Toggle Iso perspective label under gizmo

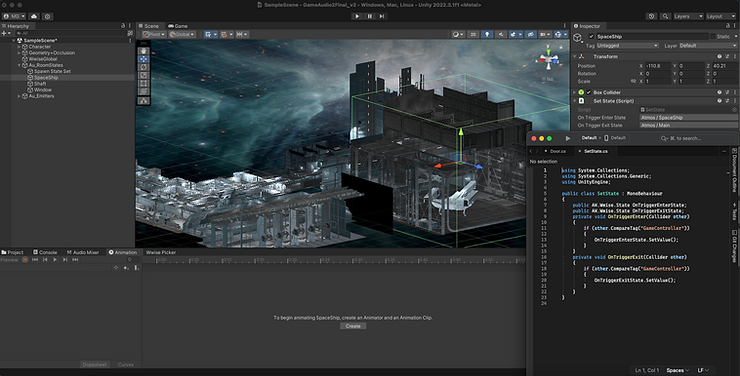(548, 79)
